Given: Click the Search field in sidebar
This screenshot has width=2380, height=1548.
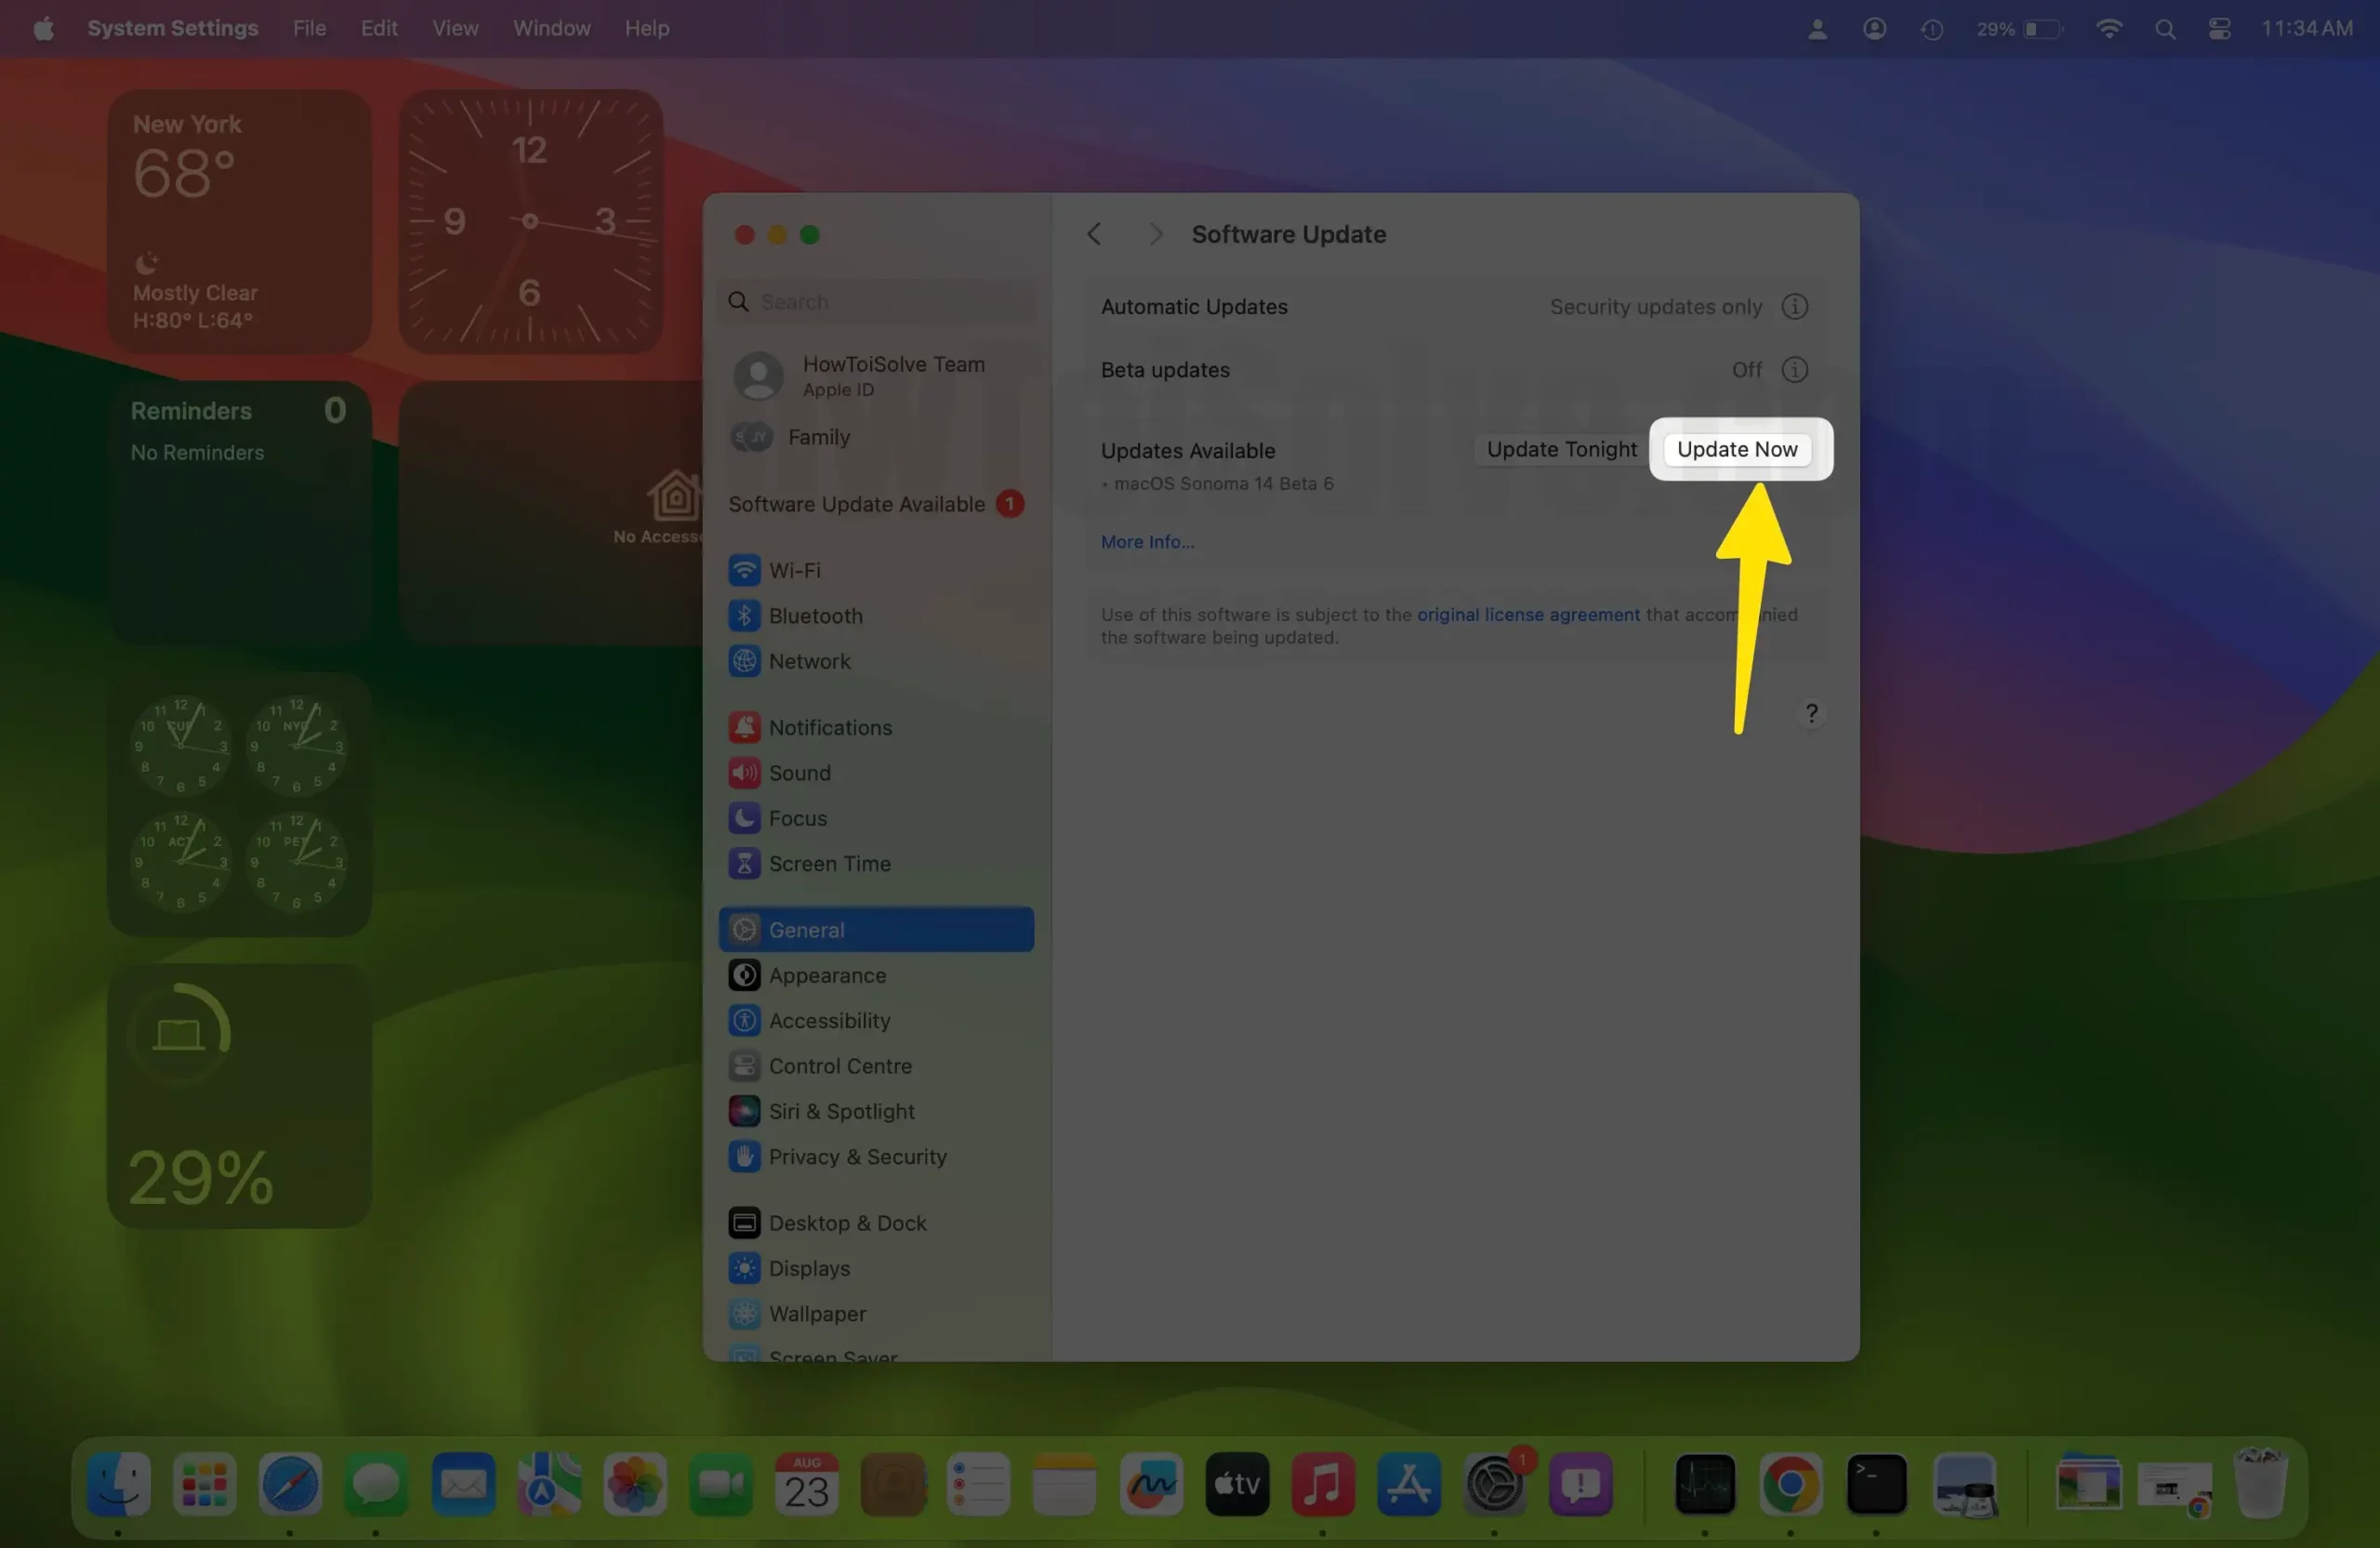Looking at the screenshot, I should tap(877, 301).
